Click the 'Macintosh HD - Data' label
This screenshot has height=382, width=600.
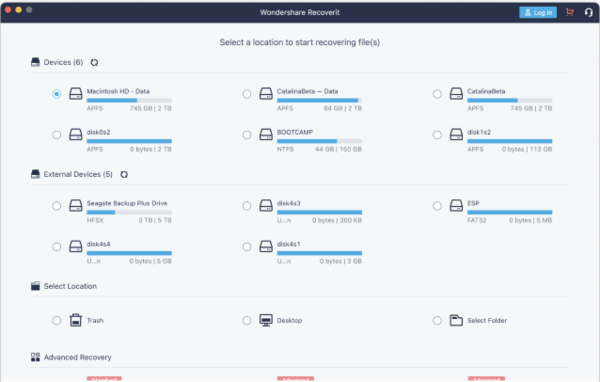pos(118,91)
